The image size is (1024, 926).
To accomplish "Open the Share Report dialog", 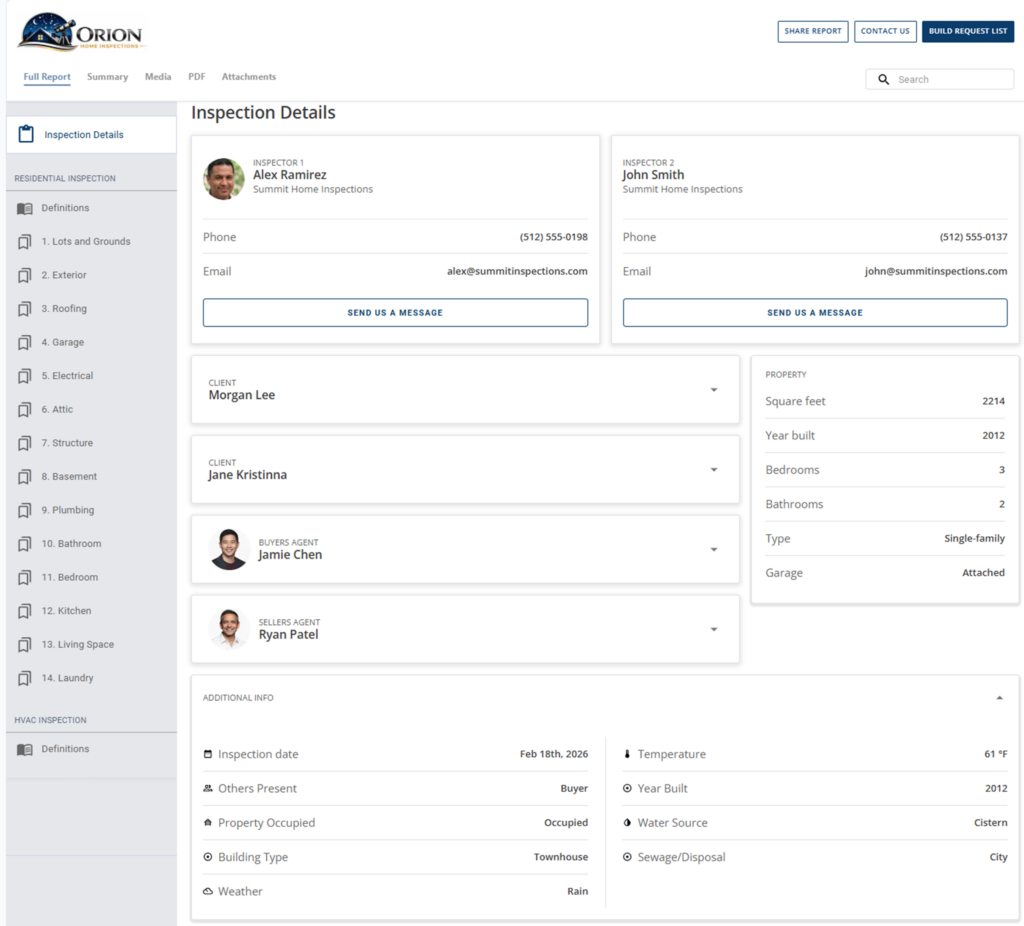I will pos(812,31).
